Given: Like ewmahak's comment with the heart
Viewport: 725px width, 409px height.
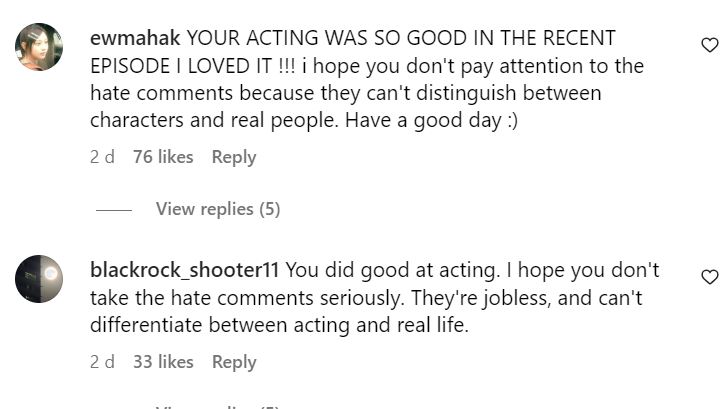Looking at the screenshot, I should point(709,45).
